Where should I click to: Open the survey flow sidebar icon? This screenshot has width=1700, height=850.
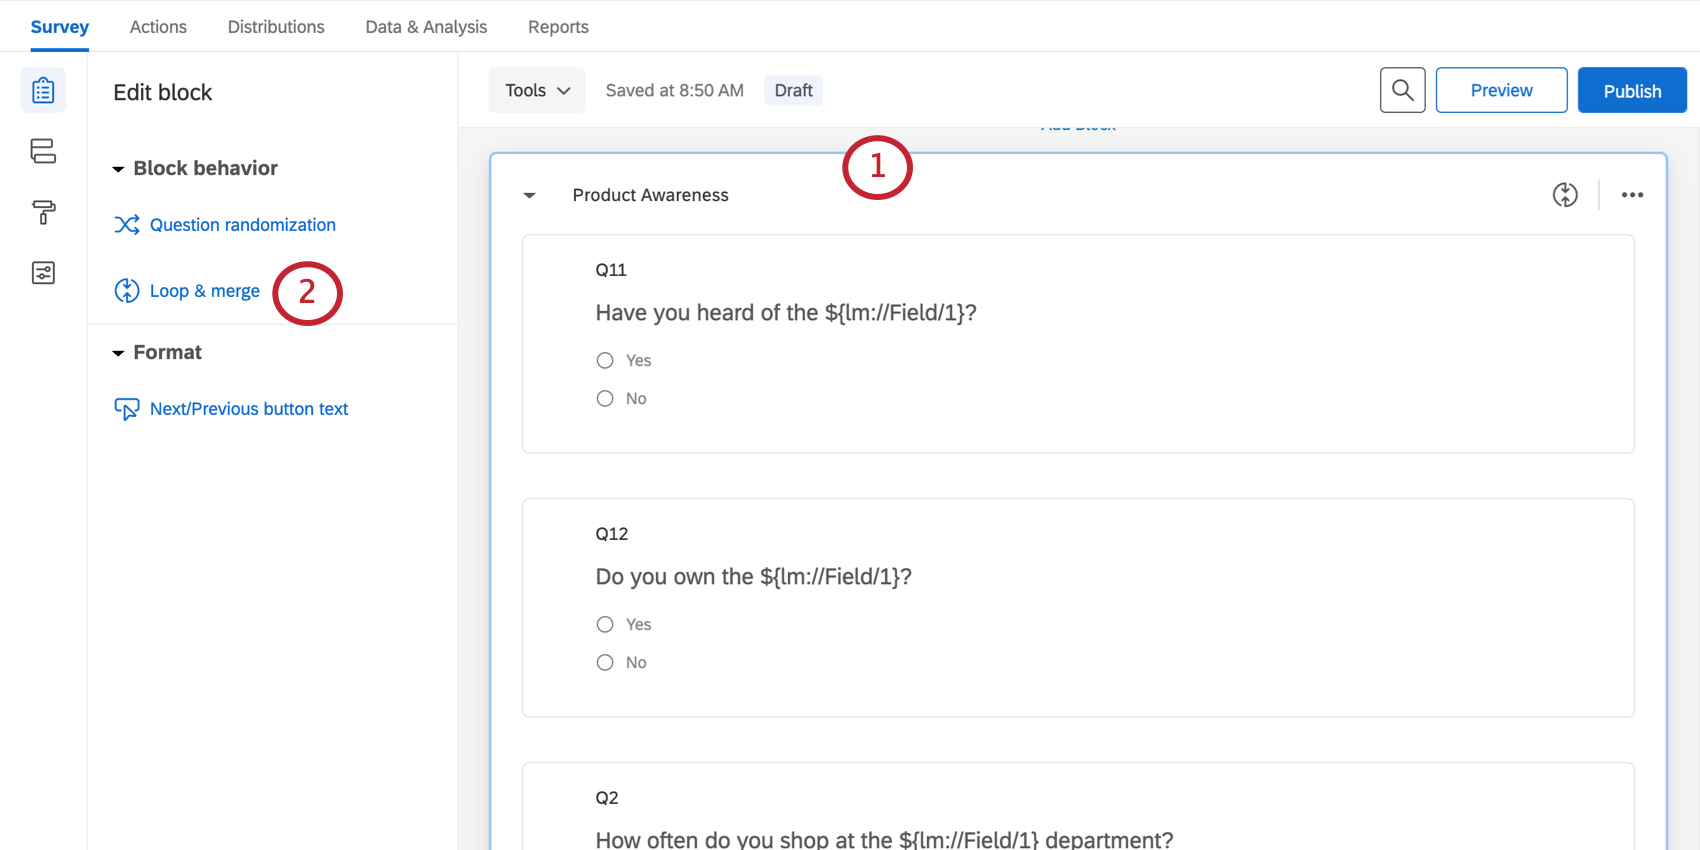click(x=43, y=151)
